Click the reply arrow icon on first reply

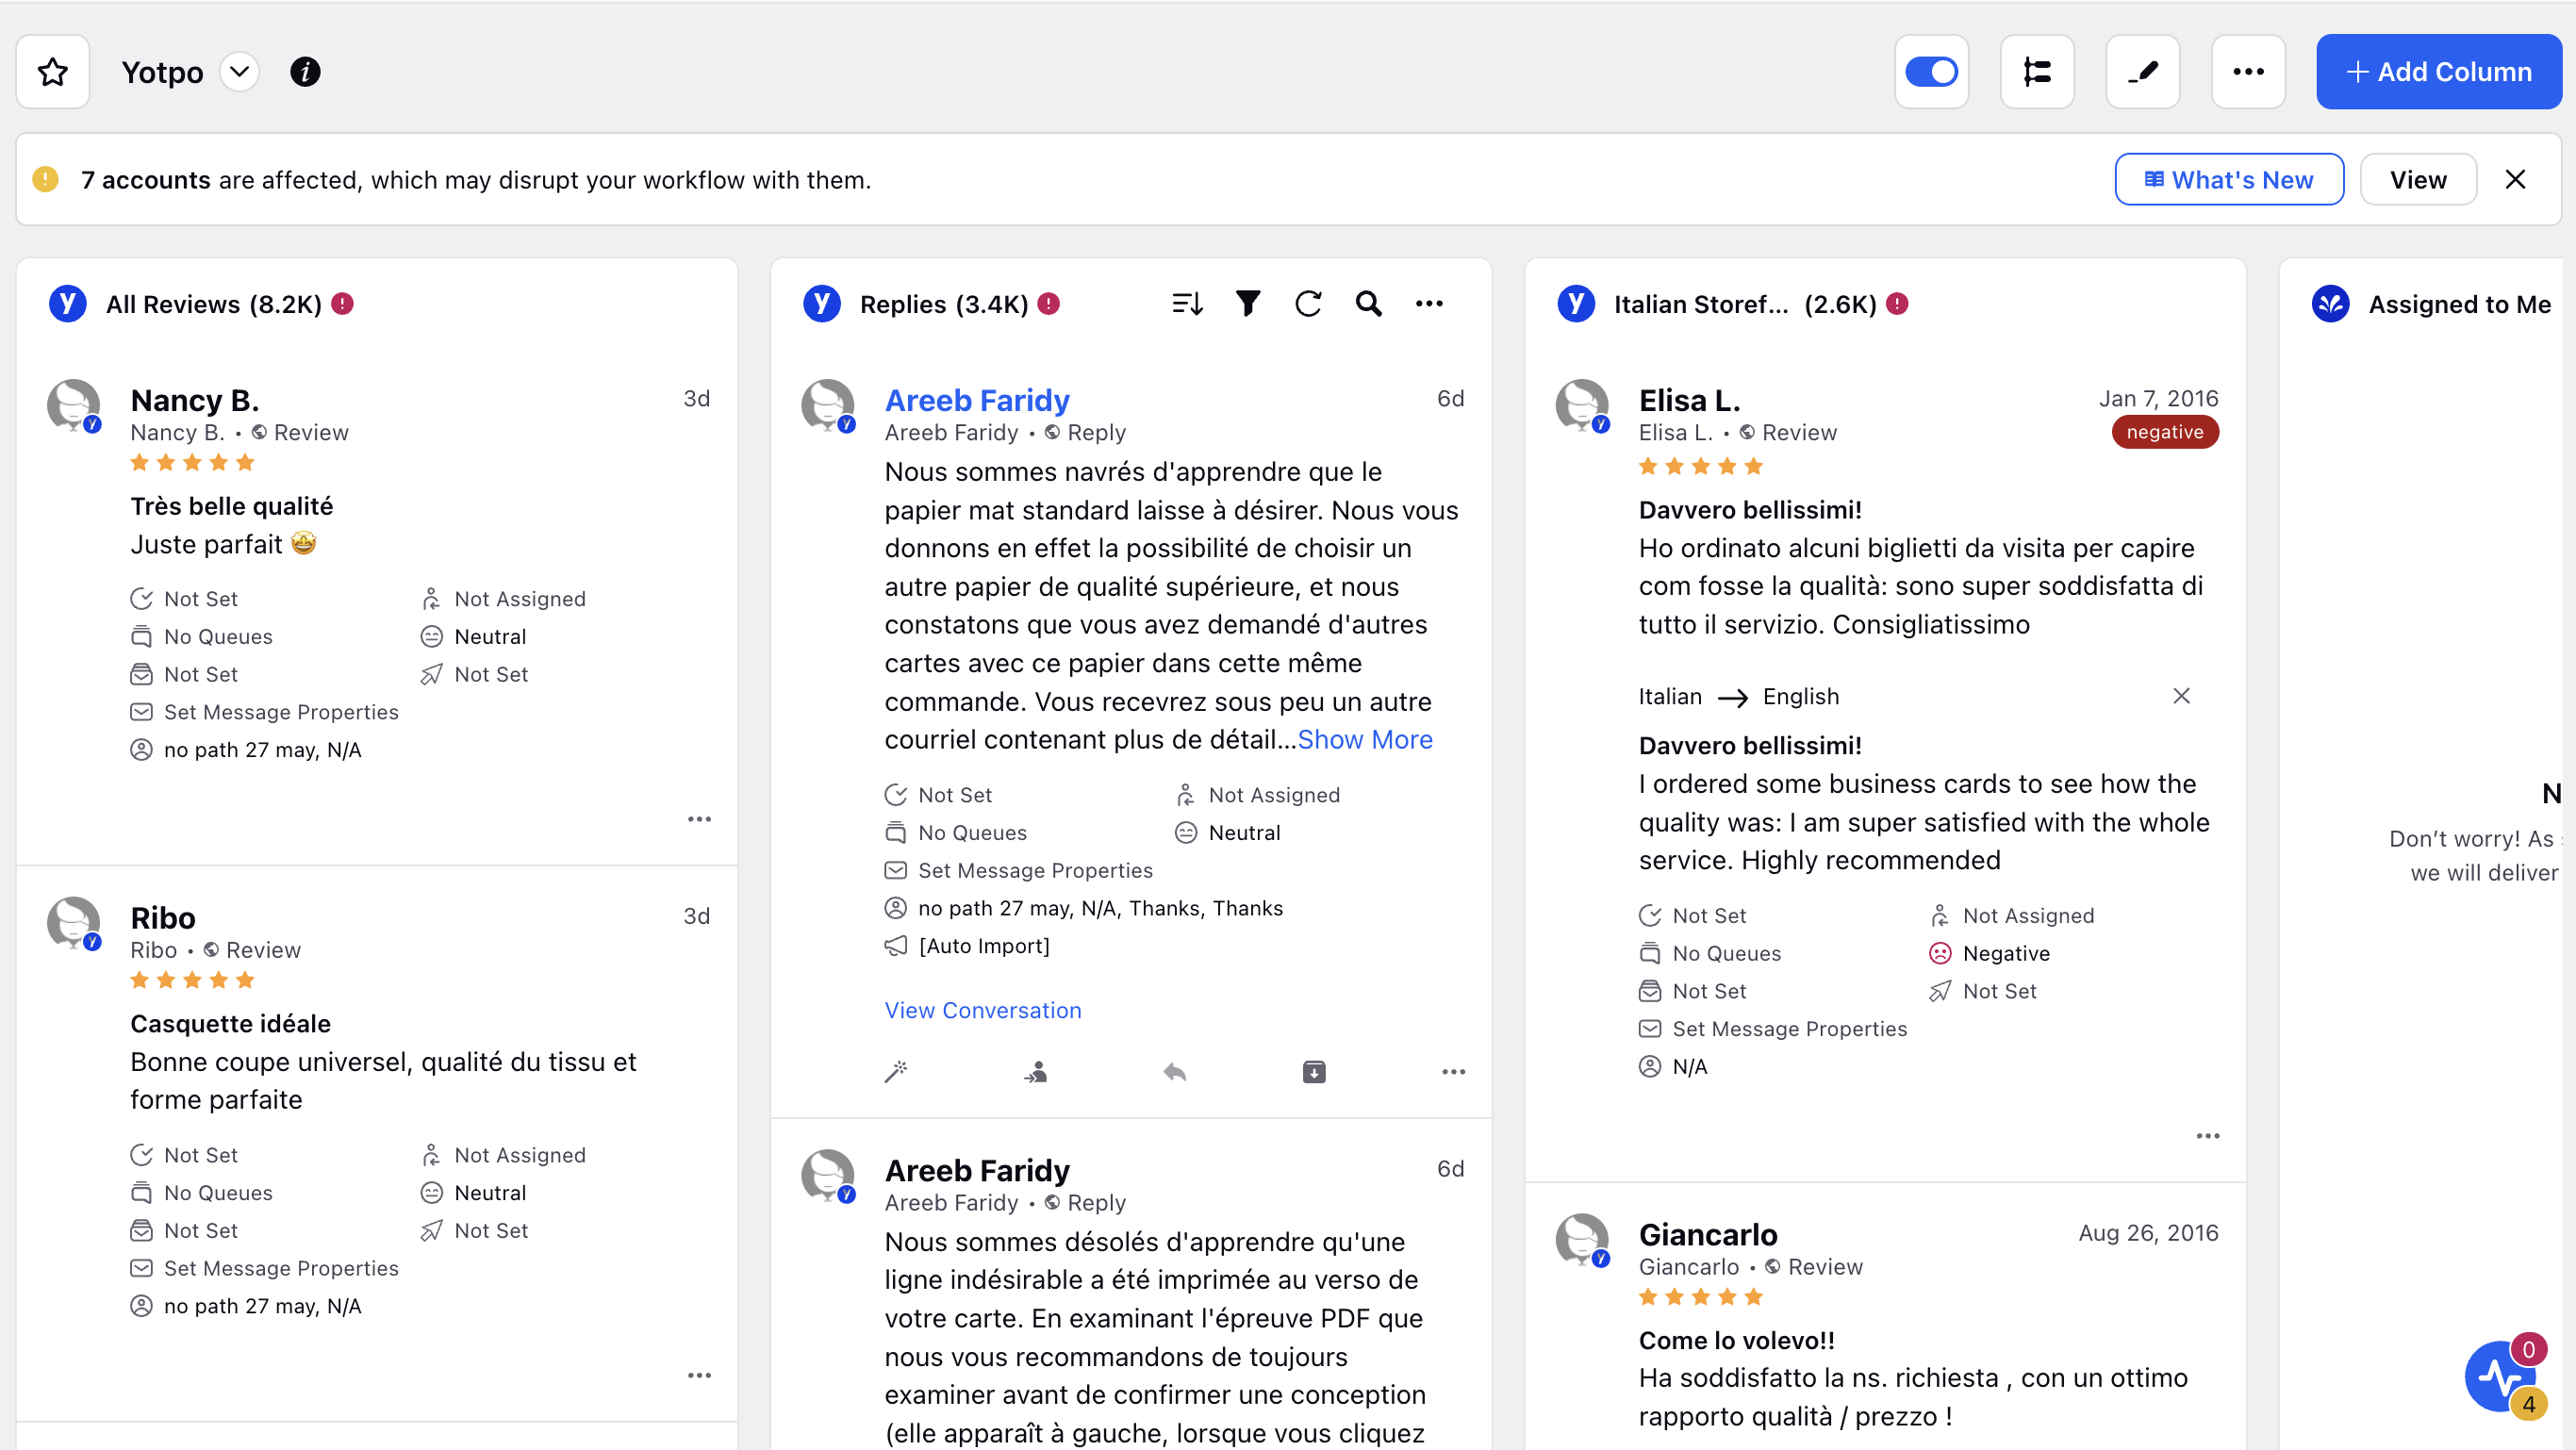pyautogui.click(x=1175, y=1072)
